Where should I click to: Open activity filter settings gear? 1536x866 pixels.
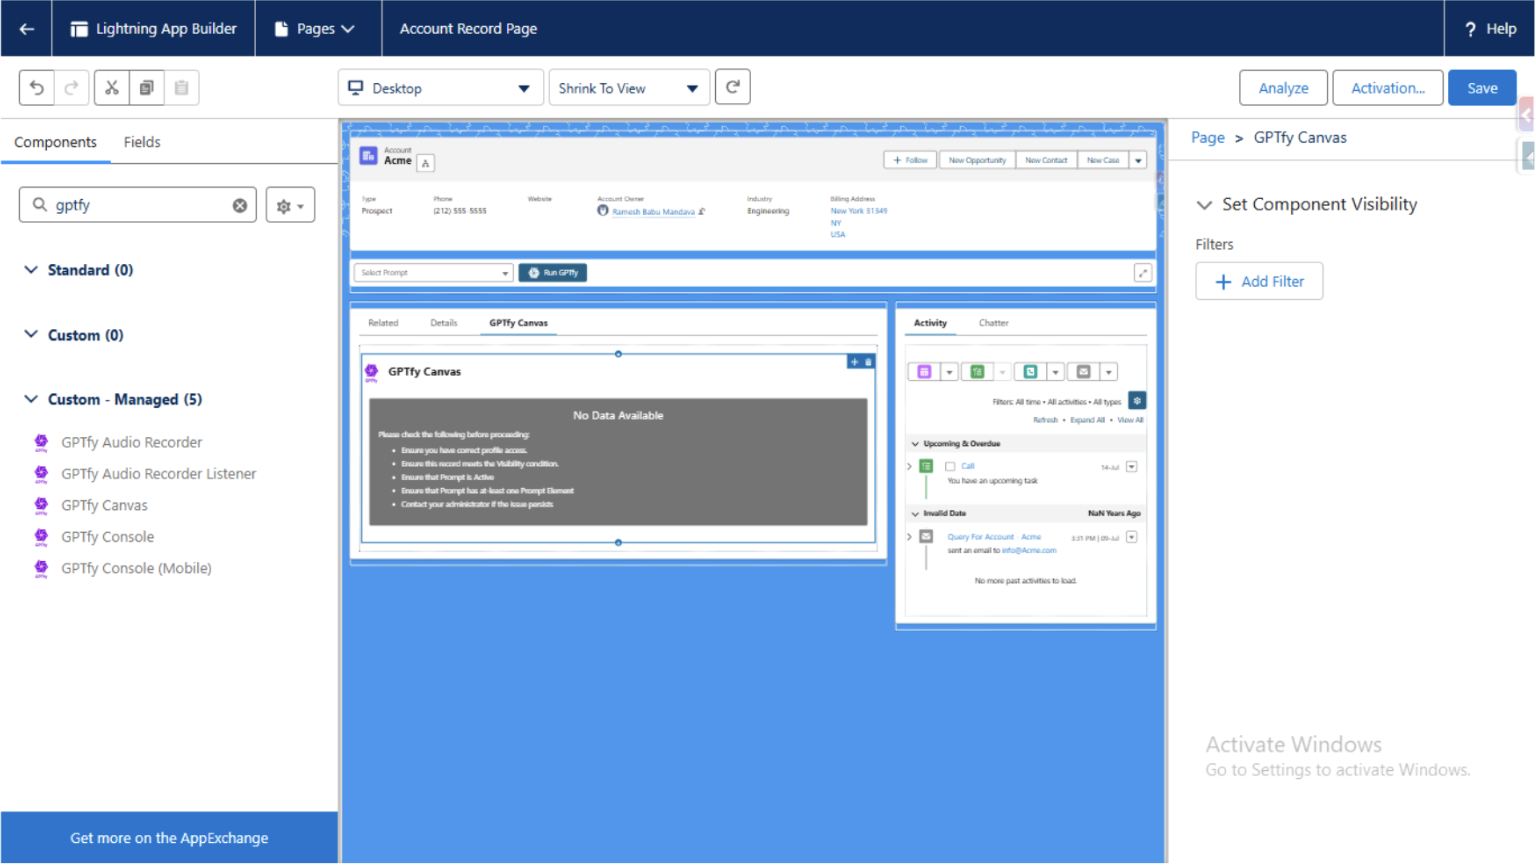(1137, 401)
